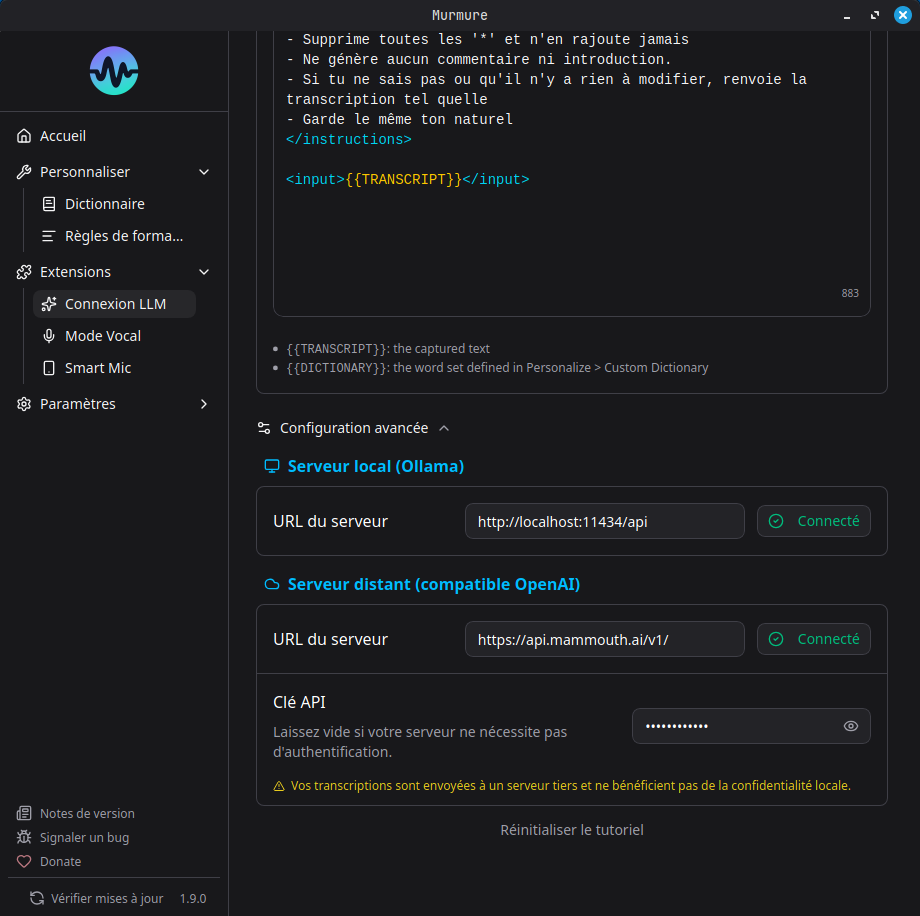920x916 pixels.
Task: Click the closing </instructions> tag
Action: pos(349,140)
